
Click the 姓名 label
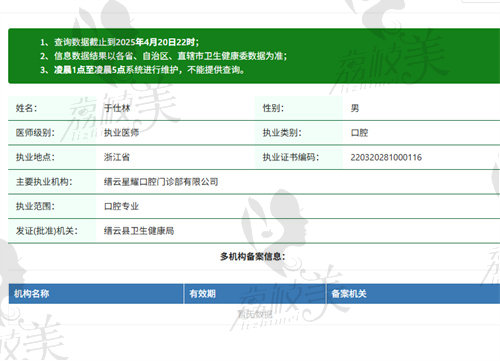pyautogui.click(x=26, y=108)
